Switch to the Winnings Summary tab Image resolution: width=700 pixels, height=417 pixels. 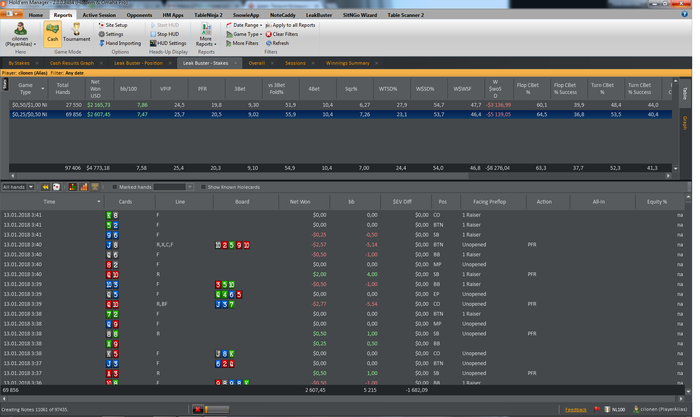pos(348,63)
